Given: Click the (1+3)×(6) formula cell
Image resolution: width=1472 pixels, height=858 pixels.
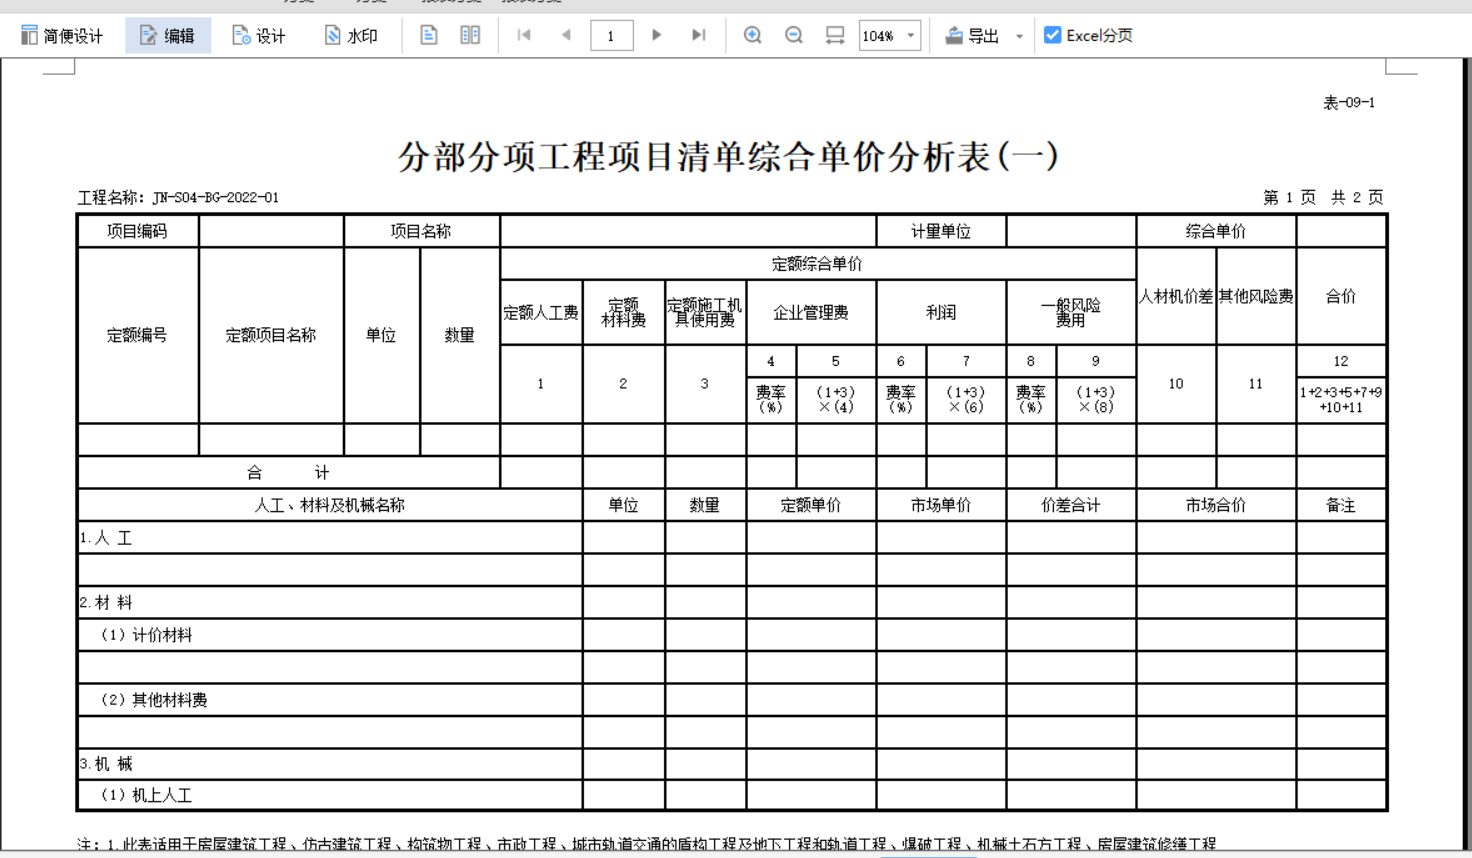Looking at the screenshot, I should click(x=966, y=399).
